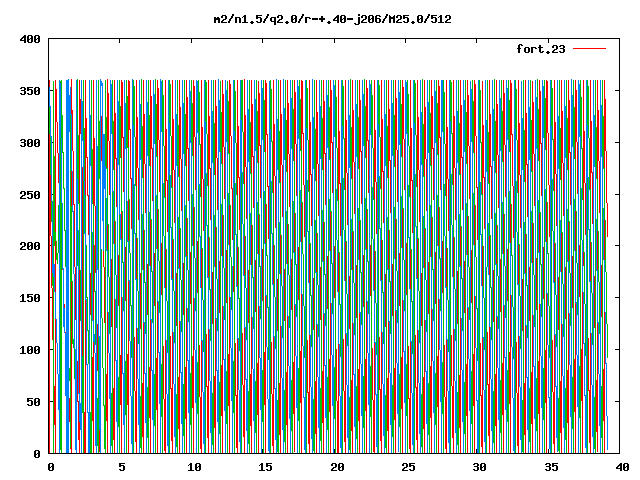The image size is (640, 480).
Task: Click y-axis label 250
Action: [x=30, y=195]
